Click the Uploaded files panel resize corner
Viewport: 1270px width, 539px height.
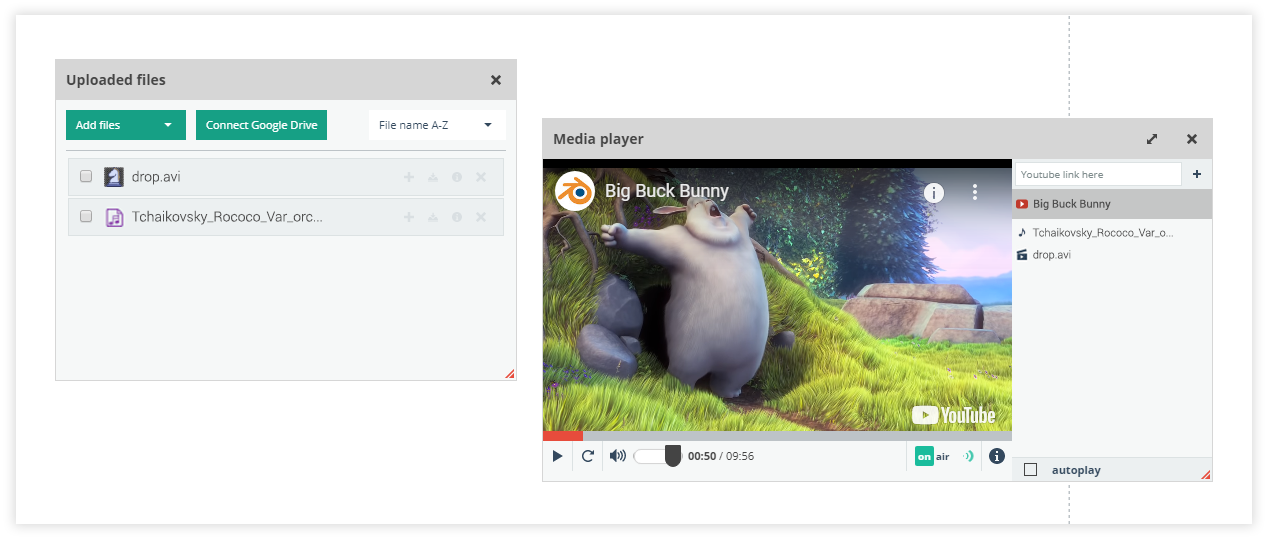(510, 374)
